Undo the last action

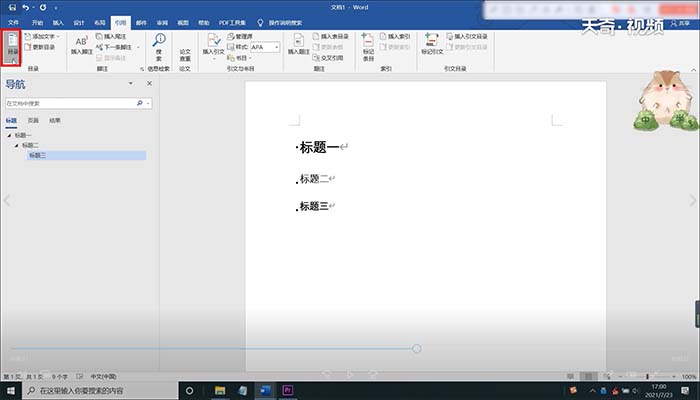[x=25, y=8]
